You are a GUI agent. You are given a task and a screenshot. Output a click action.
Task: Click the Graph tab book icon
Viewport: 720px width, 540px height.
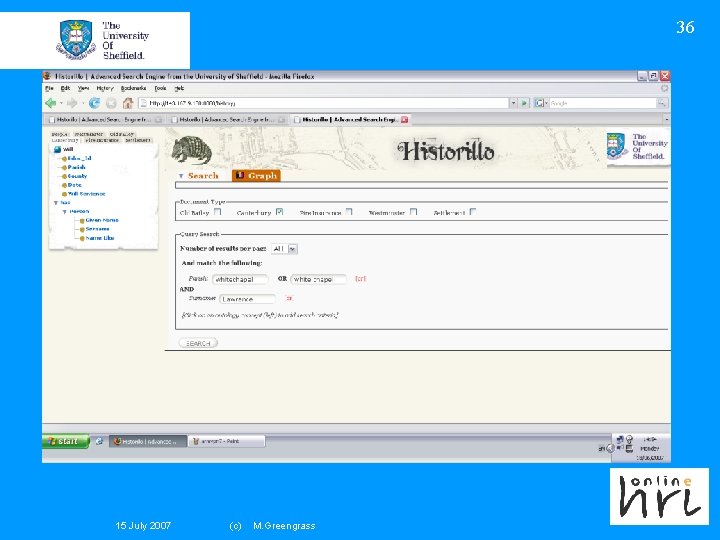pos(240,175)
